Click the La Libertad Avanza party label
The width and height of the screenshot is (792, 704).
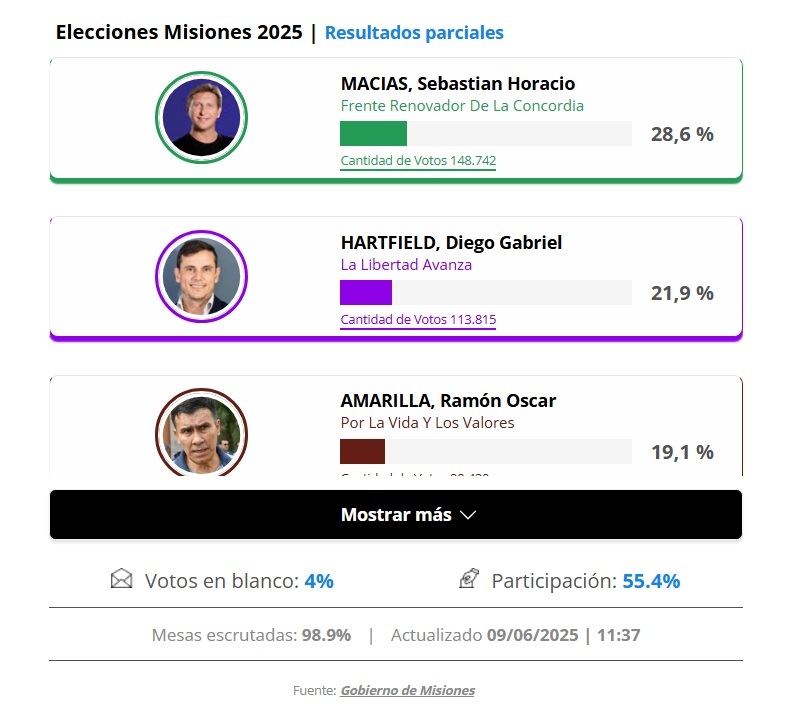[x=406, y=265]
